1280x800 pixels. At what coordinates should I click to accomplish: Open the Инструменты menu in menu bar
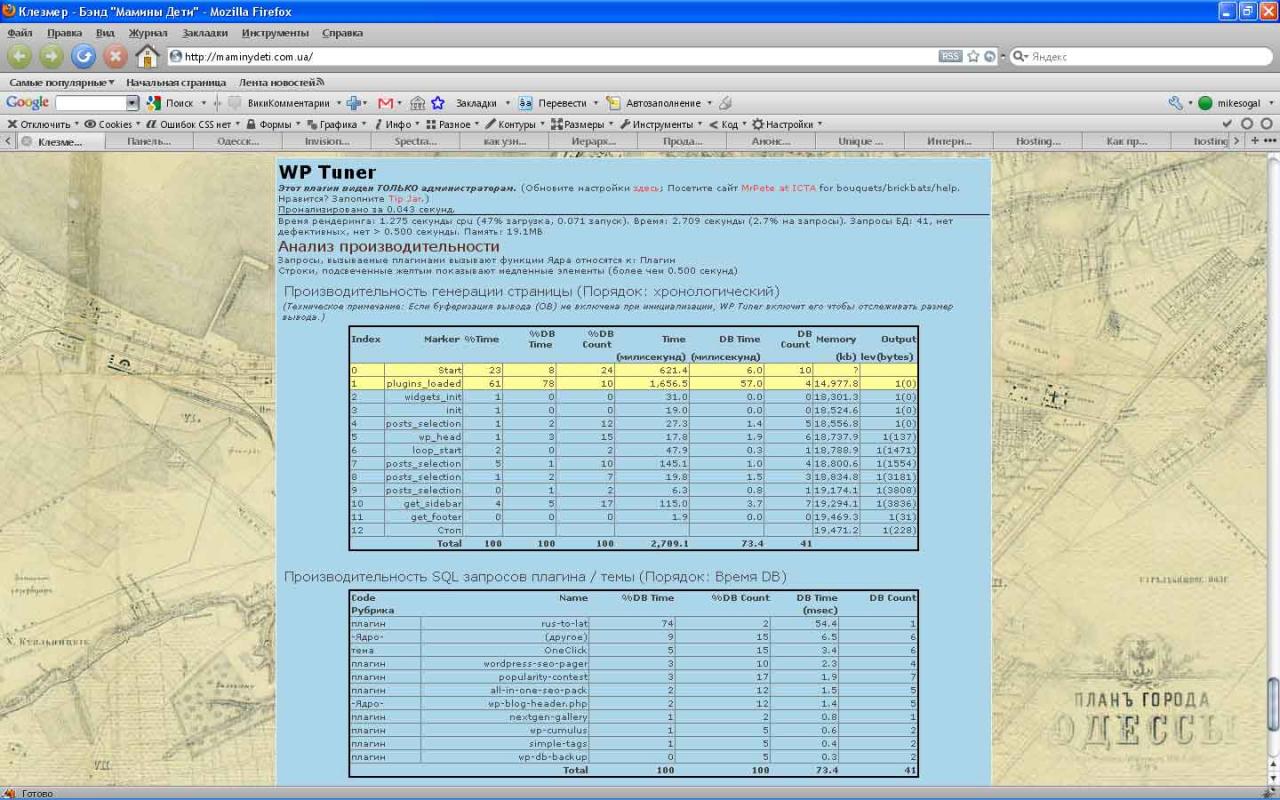pyautogui.click(x=275, y=33)
